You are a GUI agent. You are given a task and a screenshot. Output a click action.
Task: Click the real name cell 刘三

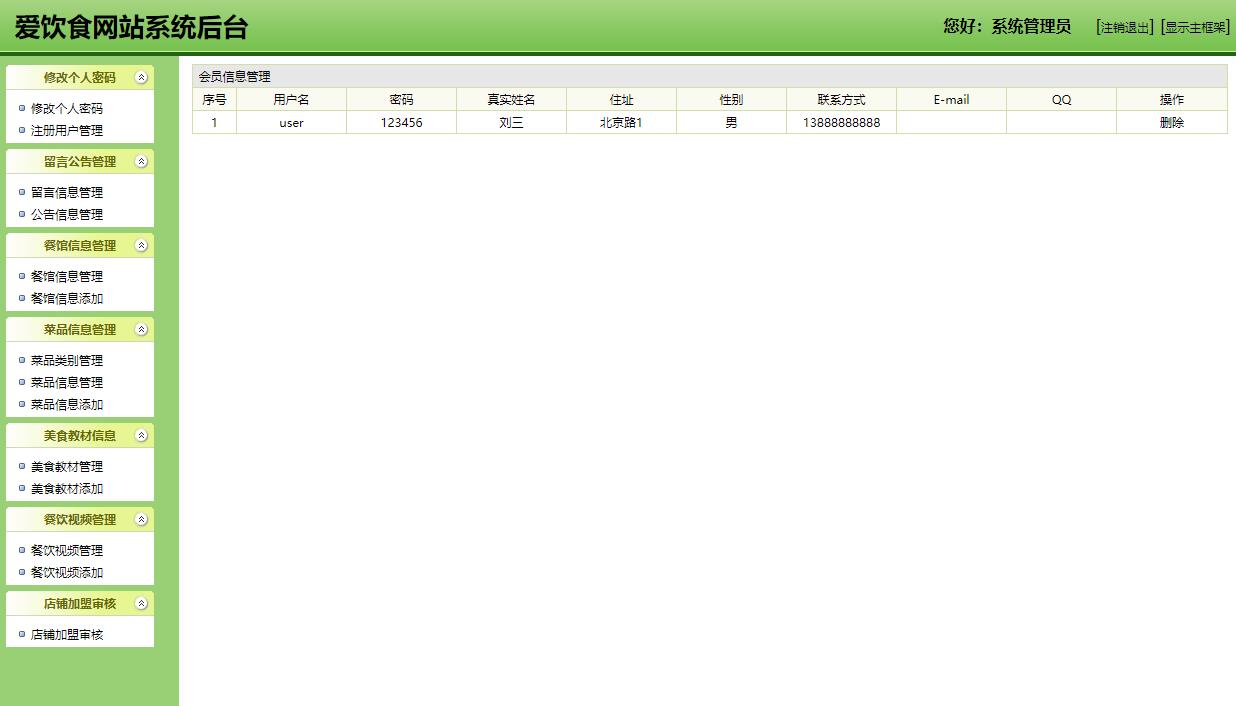tap(511, 122)
